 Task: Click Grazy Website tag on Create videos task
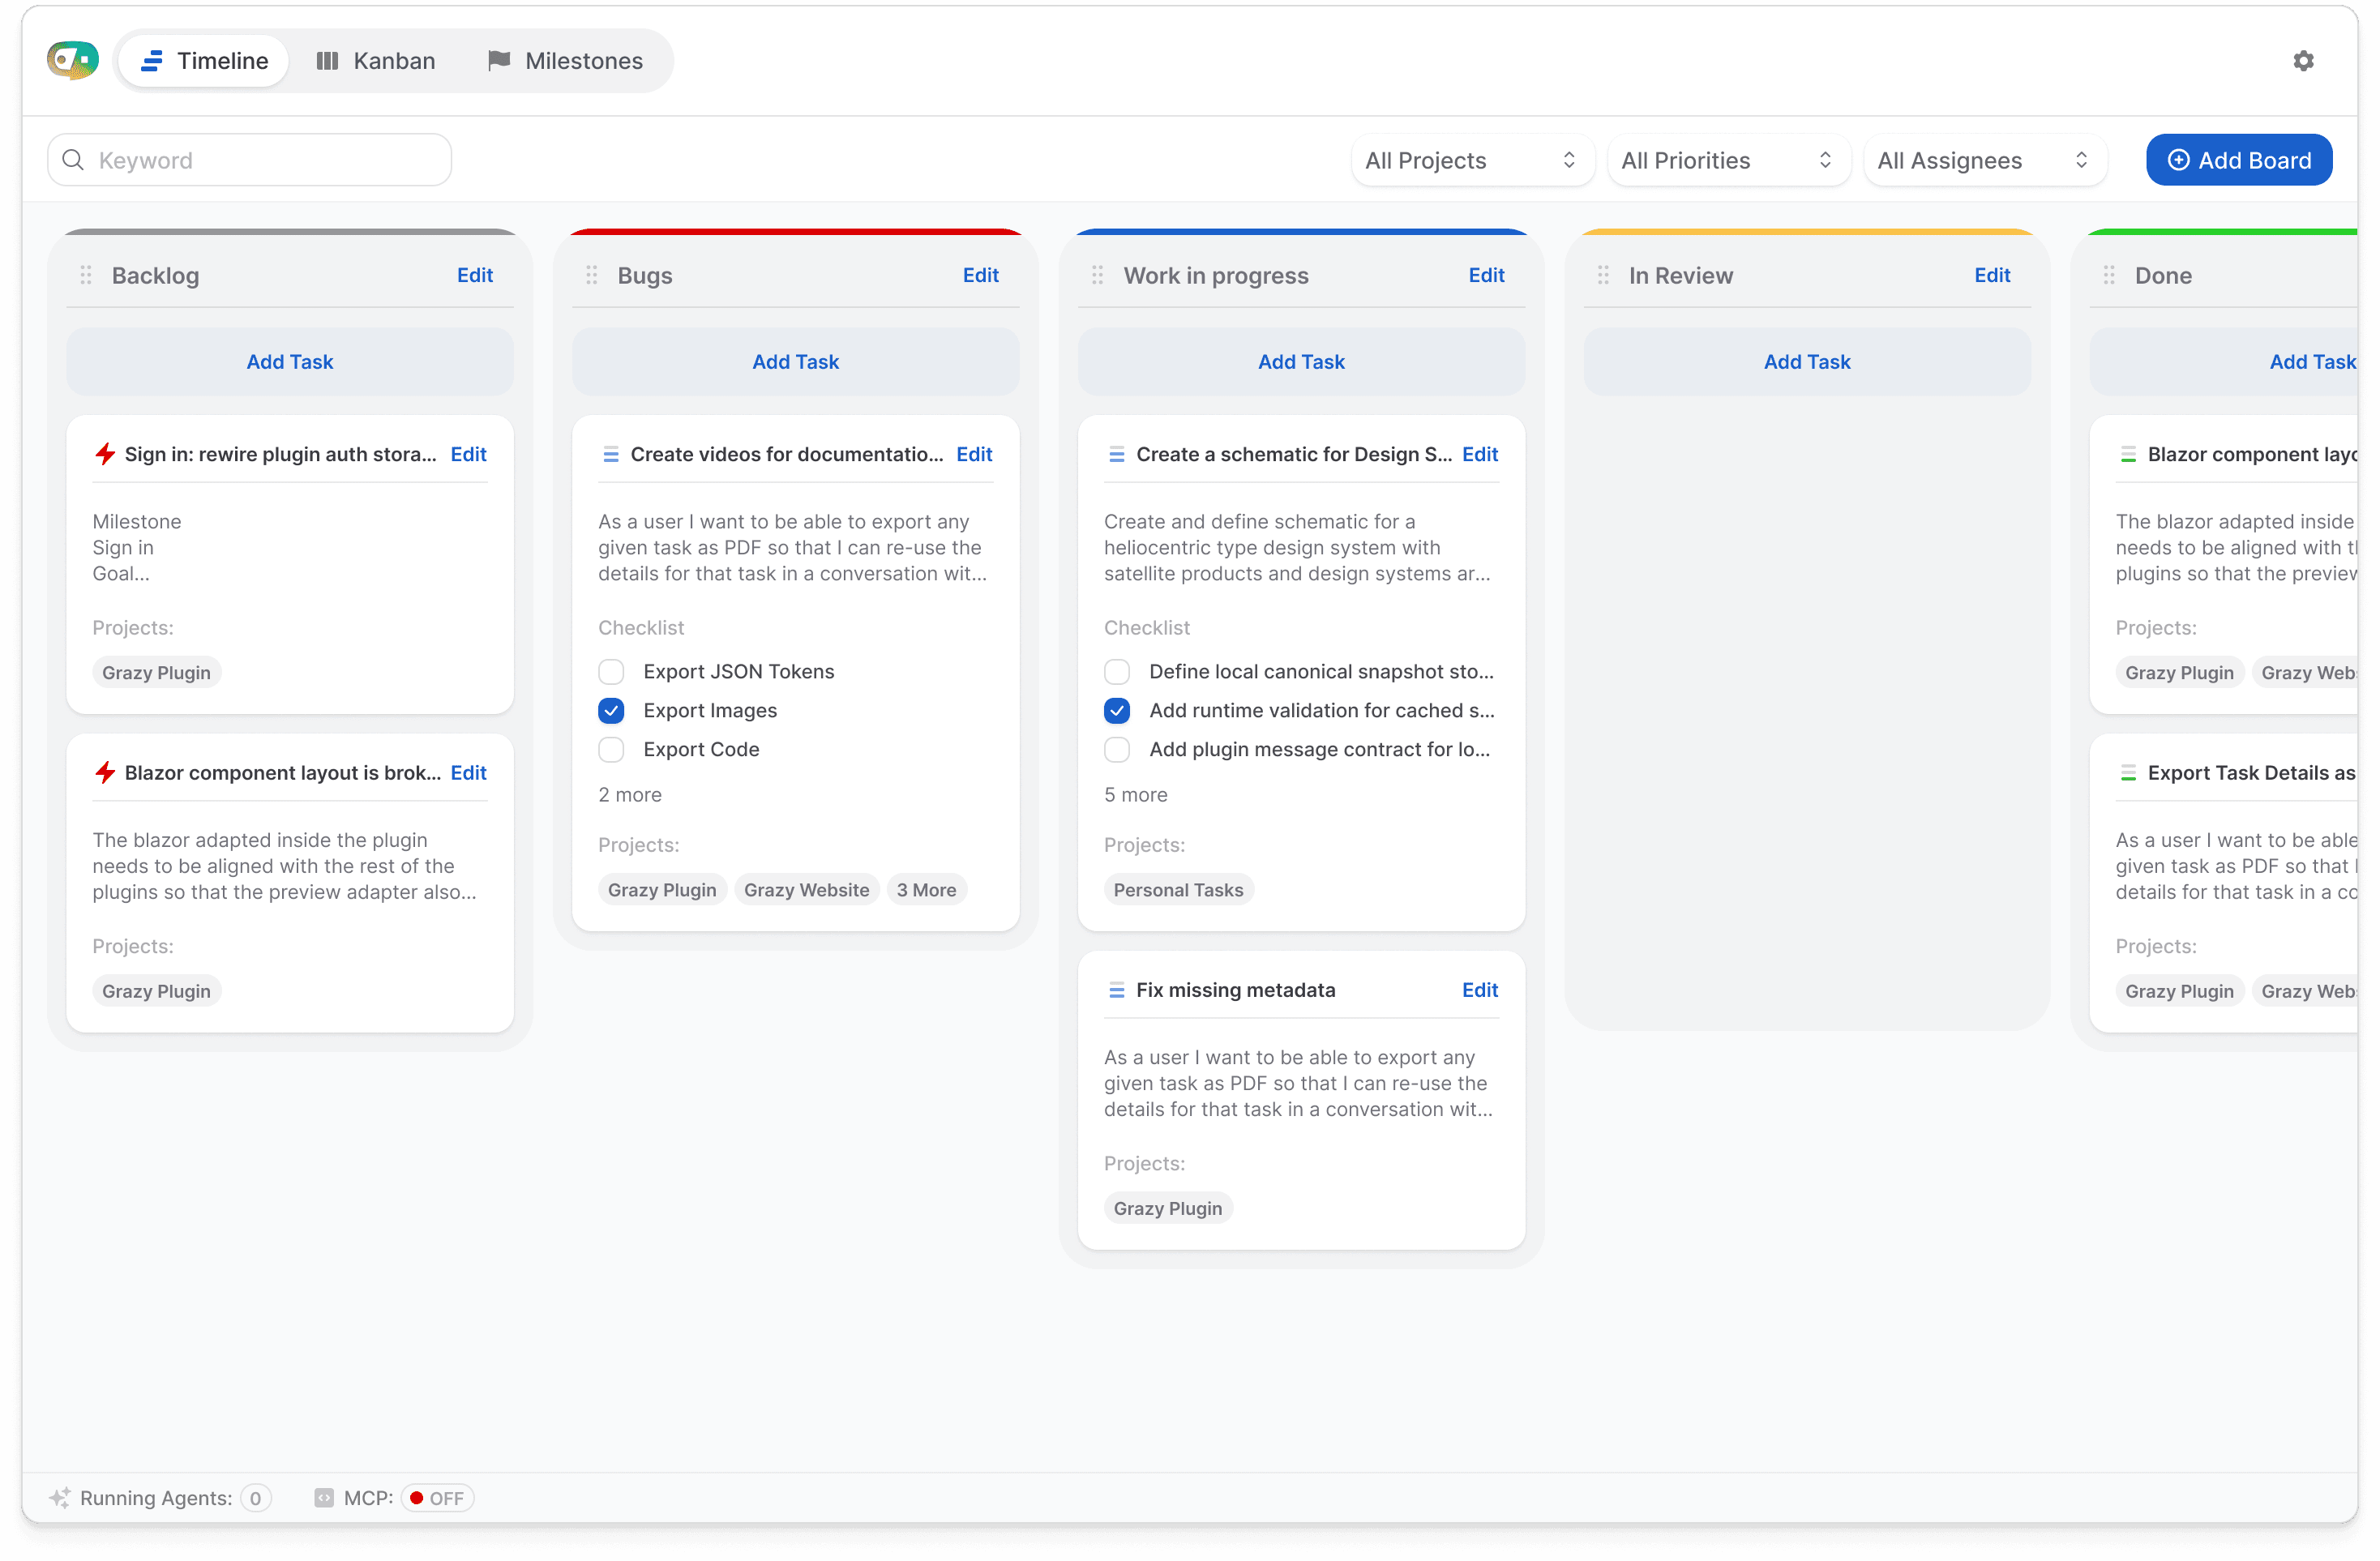click(807, 890)
